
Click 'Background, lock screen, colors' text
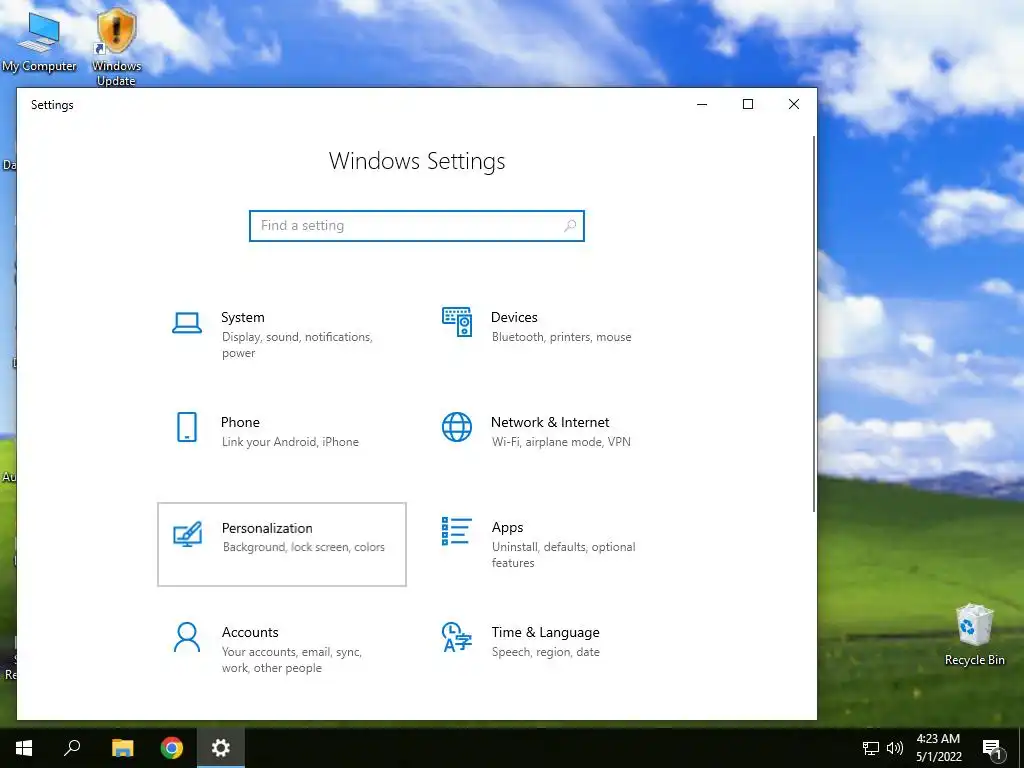click(304, 547)
